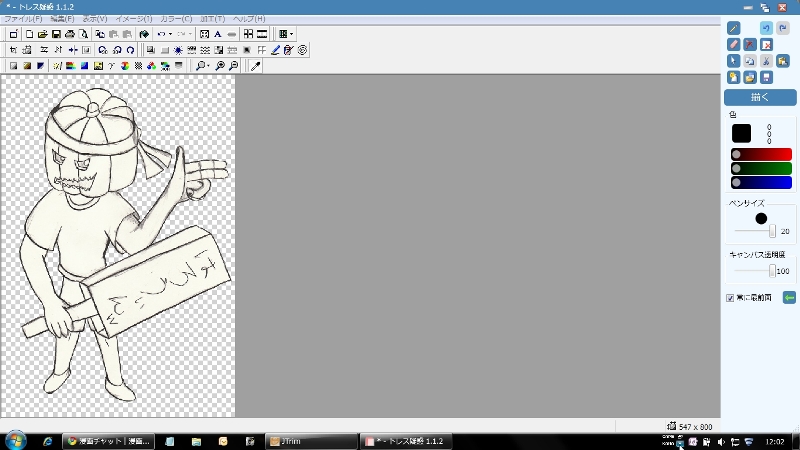
Task: Open the ファイル(F) menu
Action: pos(23,19)
